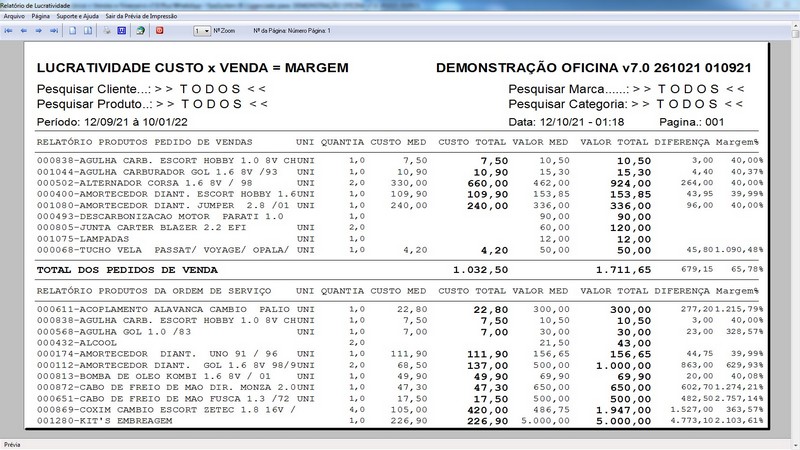This screenshot has height=450, width=800.
Task: Click row '000872-CABO DE FREIO DE MAO DIR. MONZA'
Action: 400,388
